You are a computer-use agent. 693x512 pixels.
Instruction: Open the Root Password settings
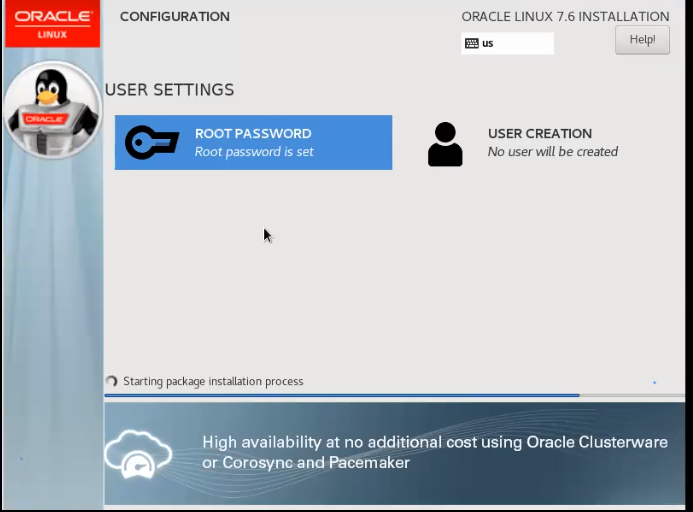(x=253, y=142)
